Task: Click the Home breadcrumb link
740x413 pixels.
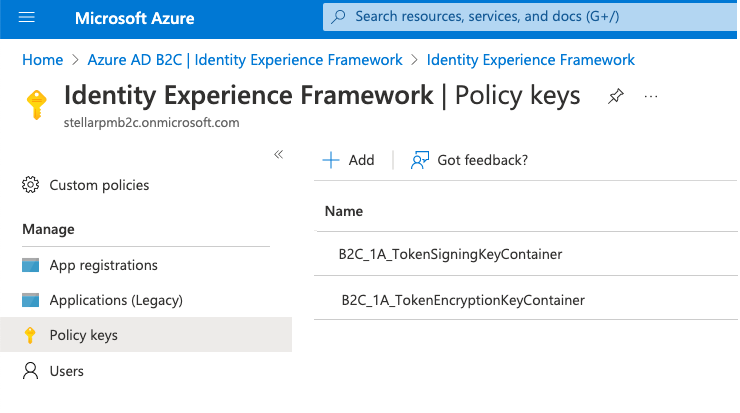Action: point(42,60)
